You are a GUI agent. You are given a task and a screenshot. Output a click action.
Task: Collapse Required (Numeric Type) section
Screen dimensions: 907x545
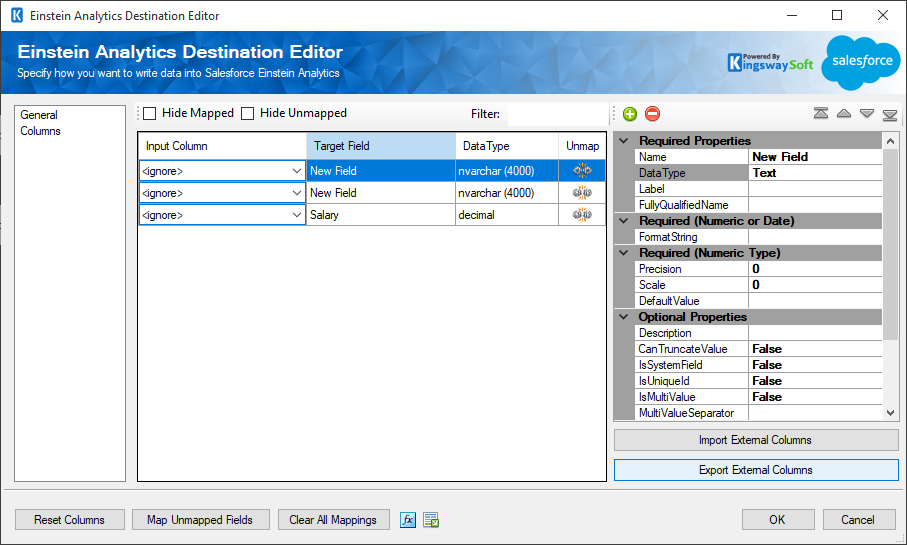(624, 252)
